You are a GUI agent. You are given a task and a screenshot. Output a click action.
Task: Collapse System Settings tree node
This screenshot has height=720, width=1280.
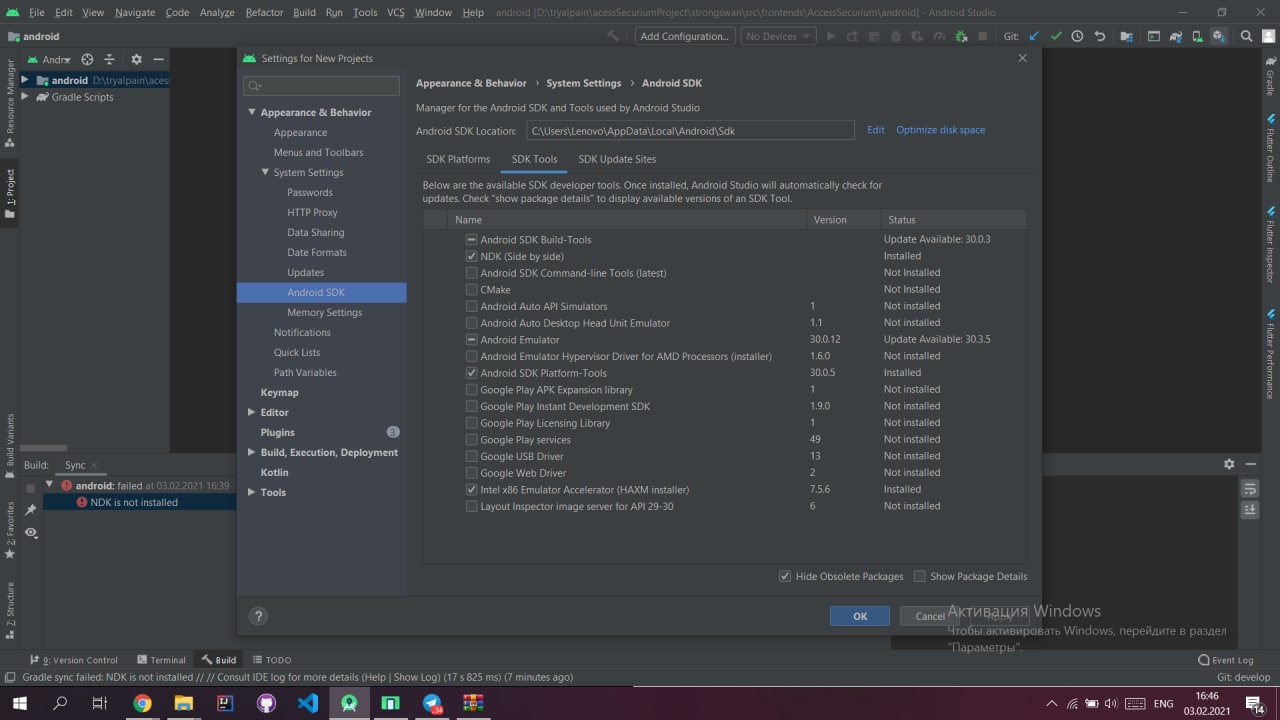(x=265, y=172)
